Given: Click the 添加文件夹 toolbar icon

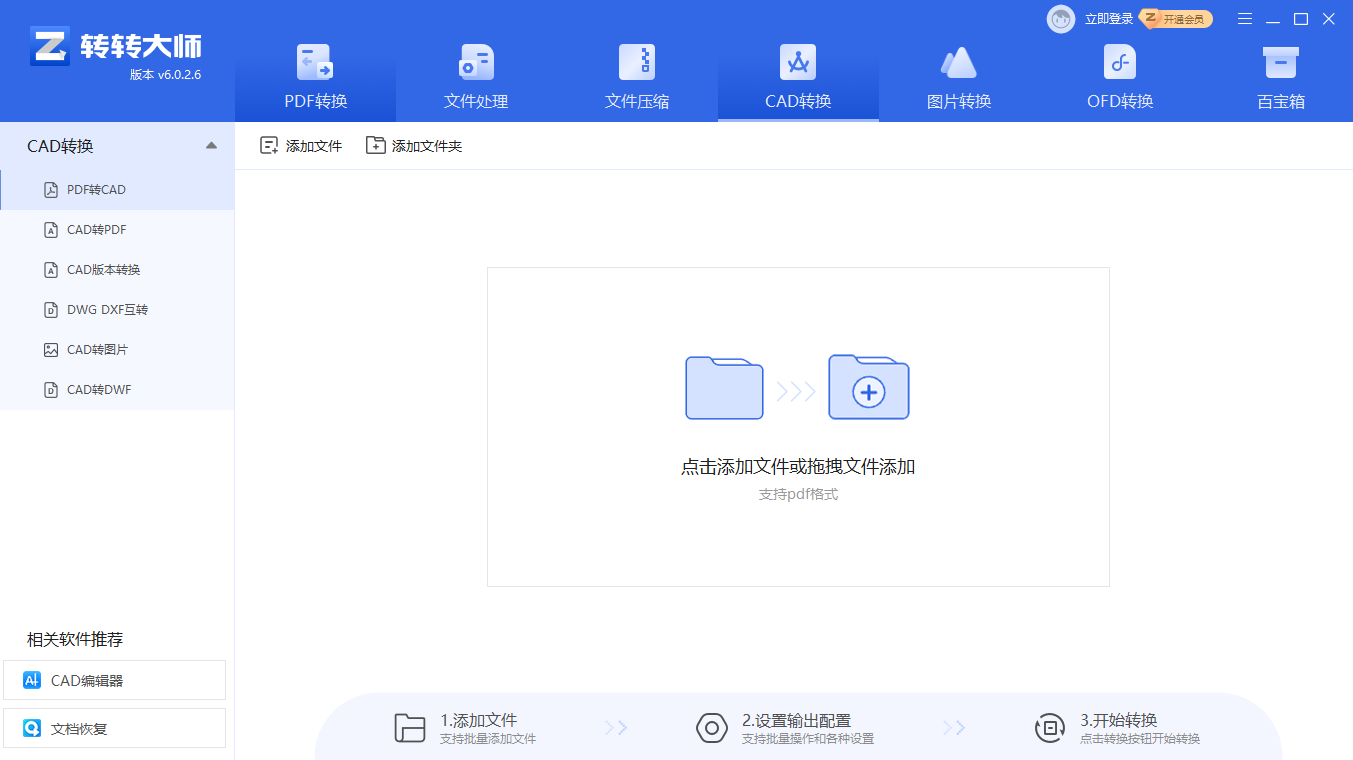Looking at the screenshot, I should [413, 145].
